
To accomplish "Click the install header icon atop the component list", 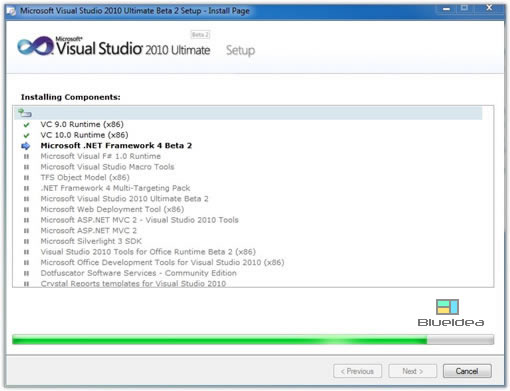I will click(25, 113).
